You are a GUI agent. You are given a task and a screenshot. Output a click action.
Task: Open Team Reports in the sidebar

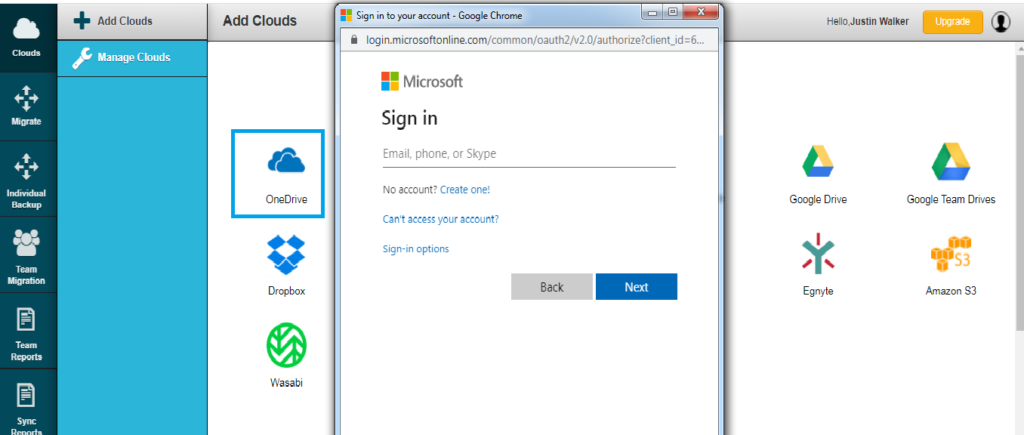tap(28, 331)
